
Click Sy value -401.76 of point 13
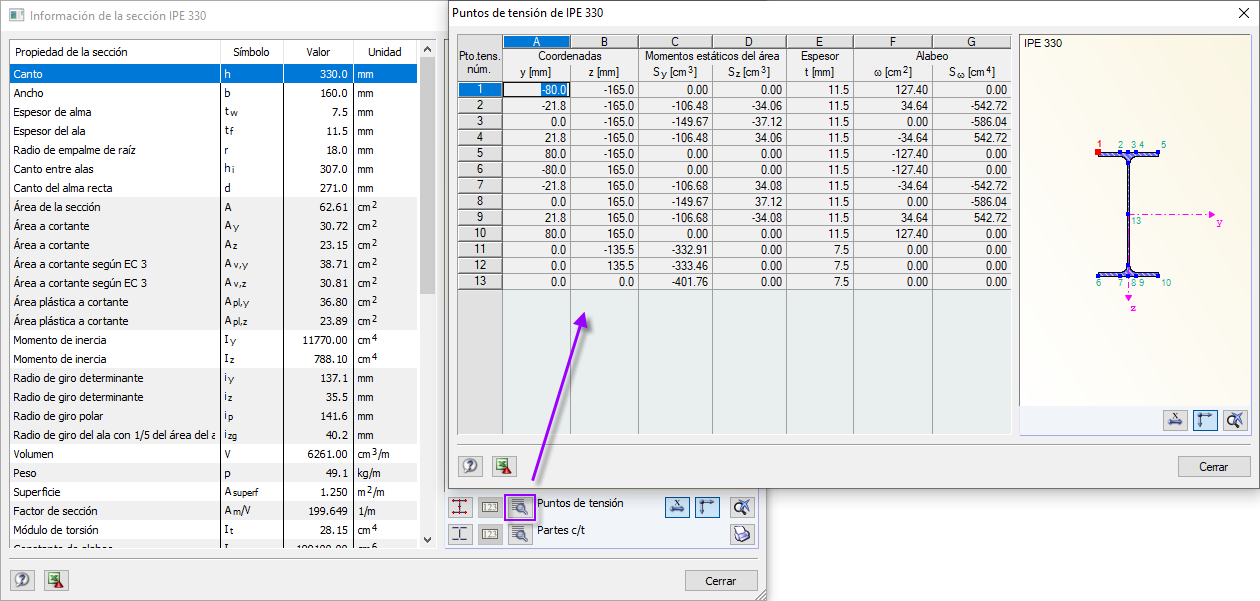675,282
